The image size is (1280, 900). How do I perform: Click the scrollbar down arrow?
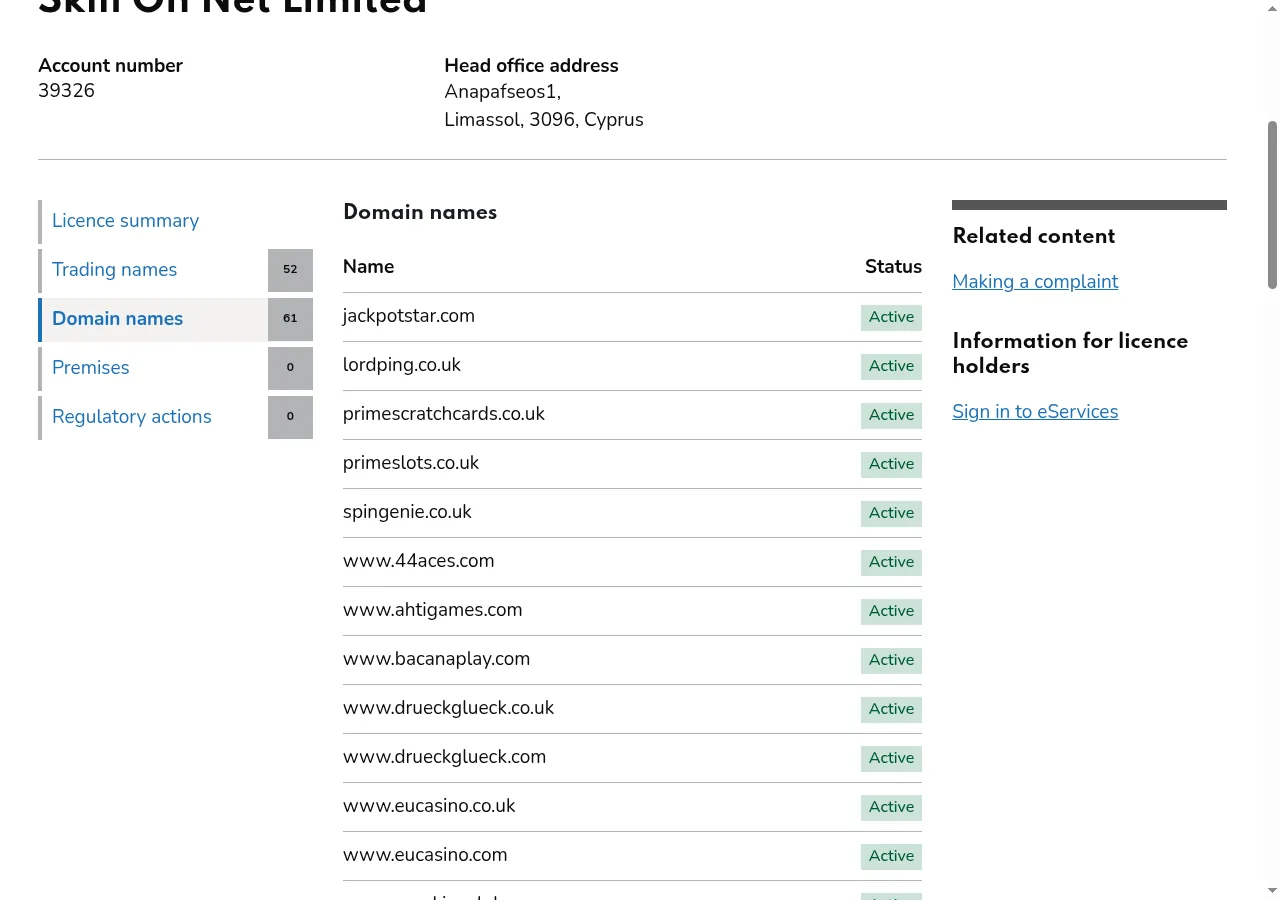1272,890
